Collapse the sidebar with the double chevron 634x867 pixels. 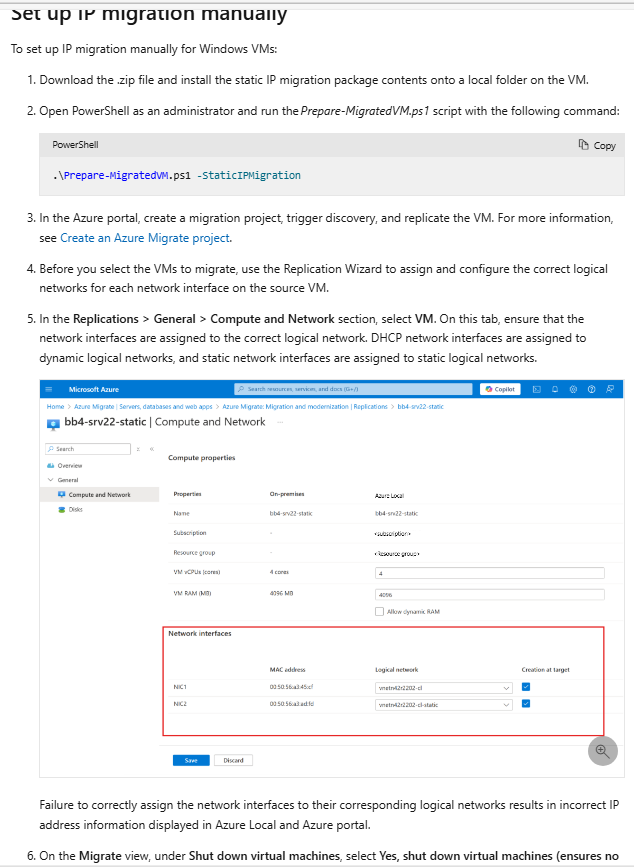(x=151, y=449)
